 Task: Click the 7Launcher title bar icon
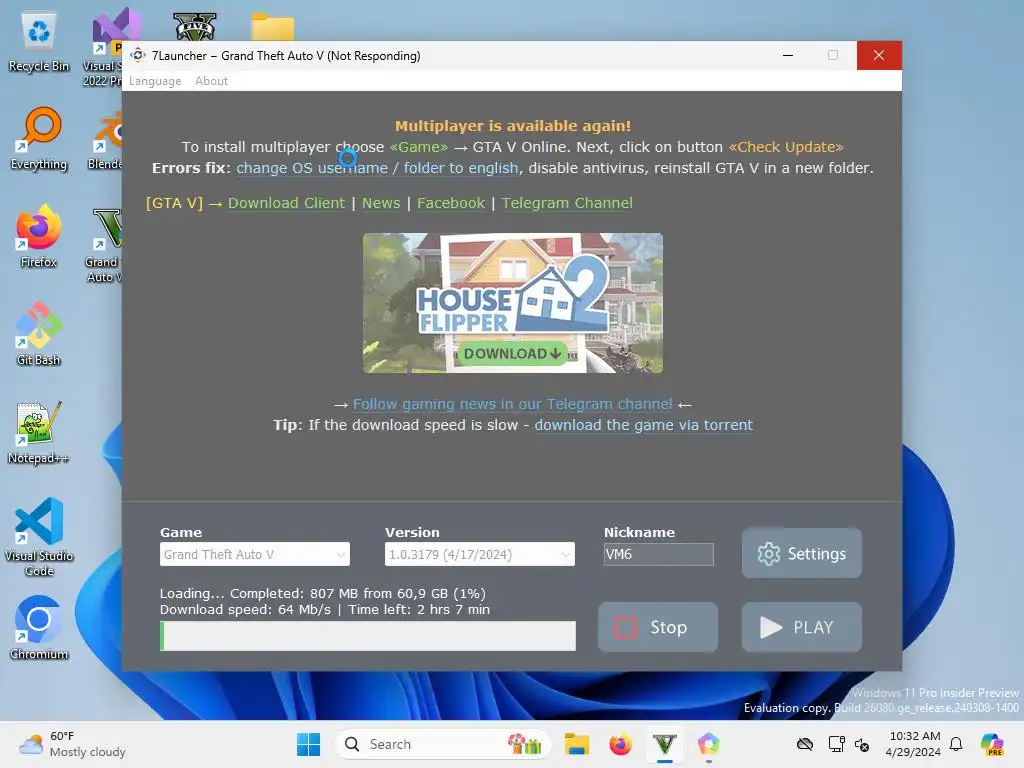coord(138,56)
